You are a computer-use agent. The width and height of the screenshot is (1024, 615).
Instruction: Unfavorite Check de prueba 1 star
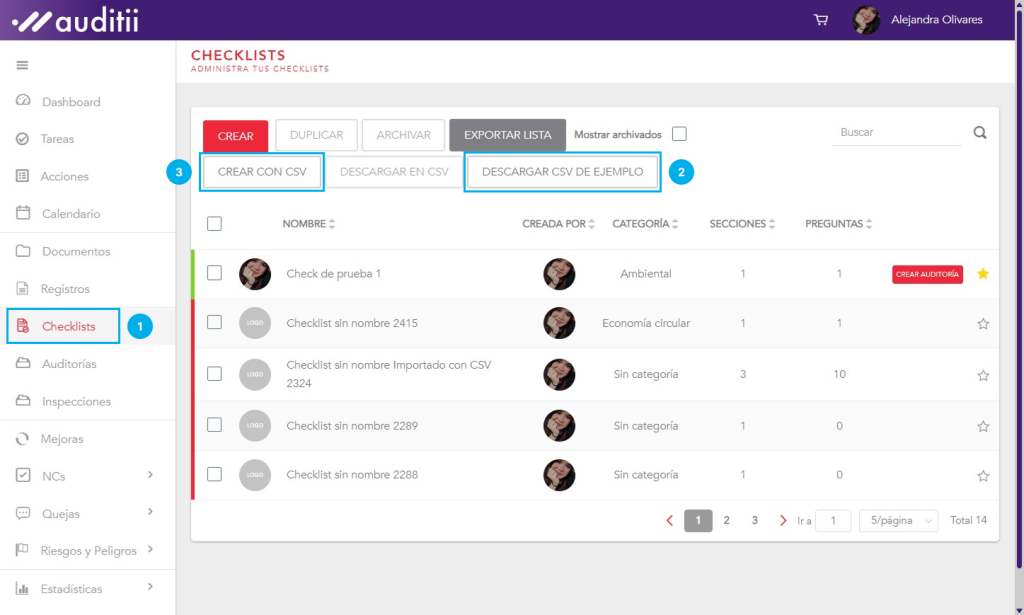(x=983, y=274)
